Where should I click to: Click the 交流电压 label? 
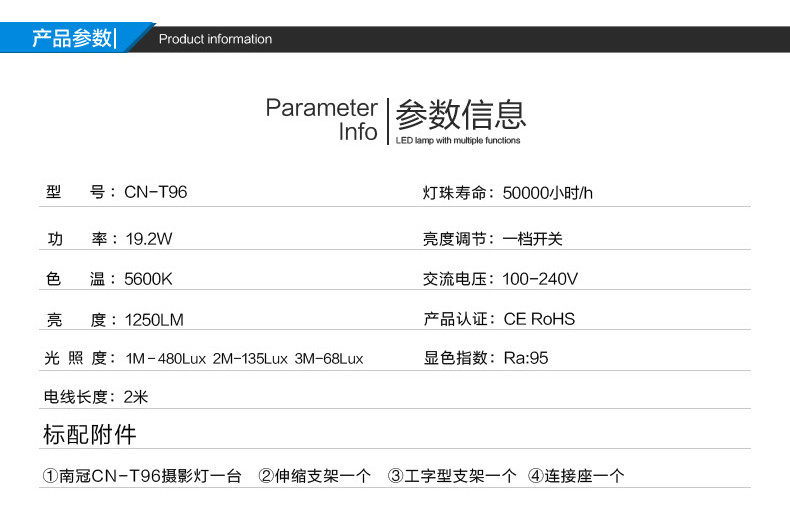458,279
